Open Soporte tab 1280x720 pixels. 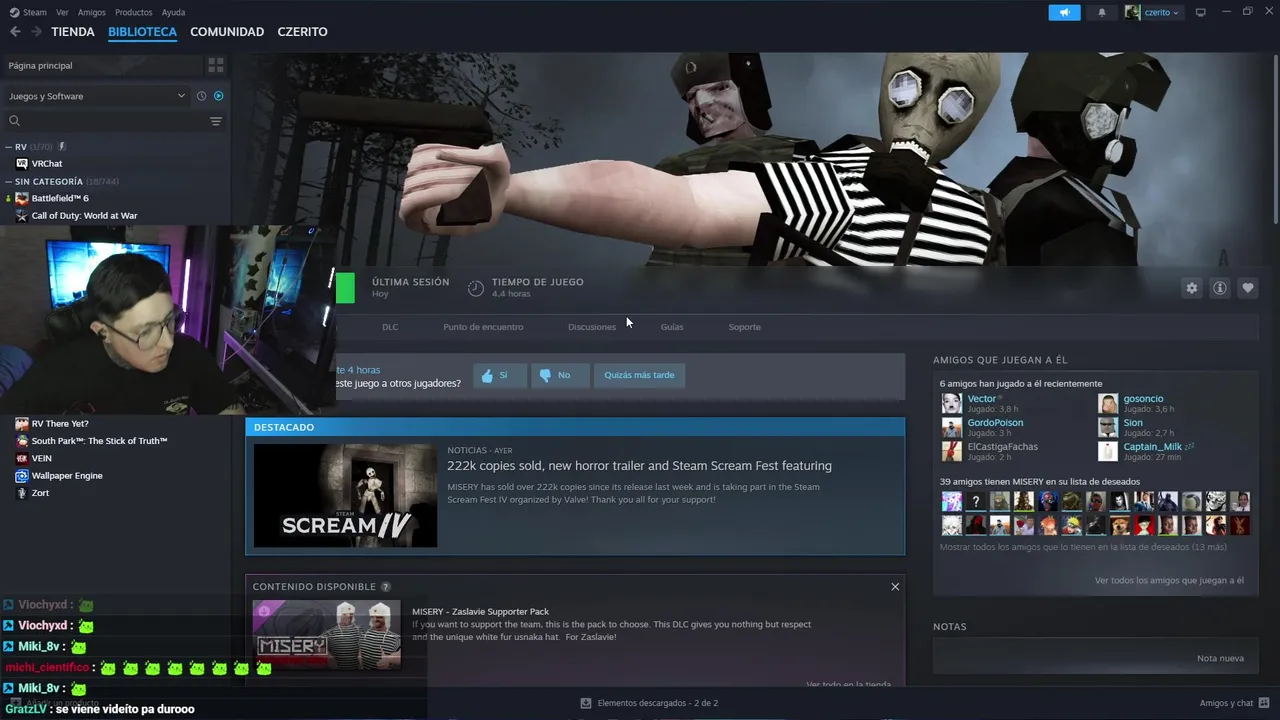[x=745, y=327]
